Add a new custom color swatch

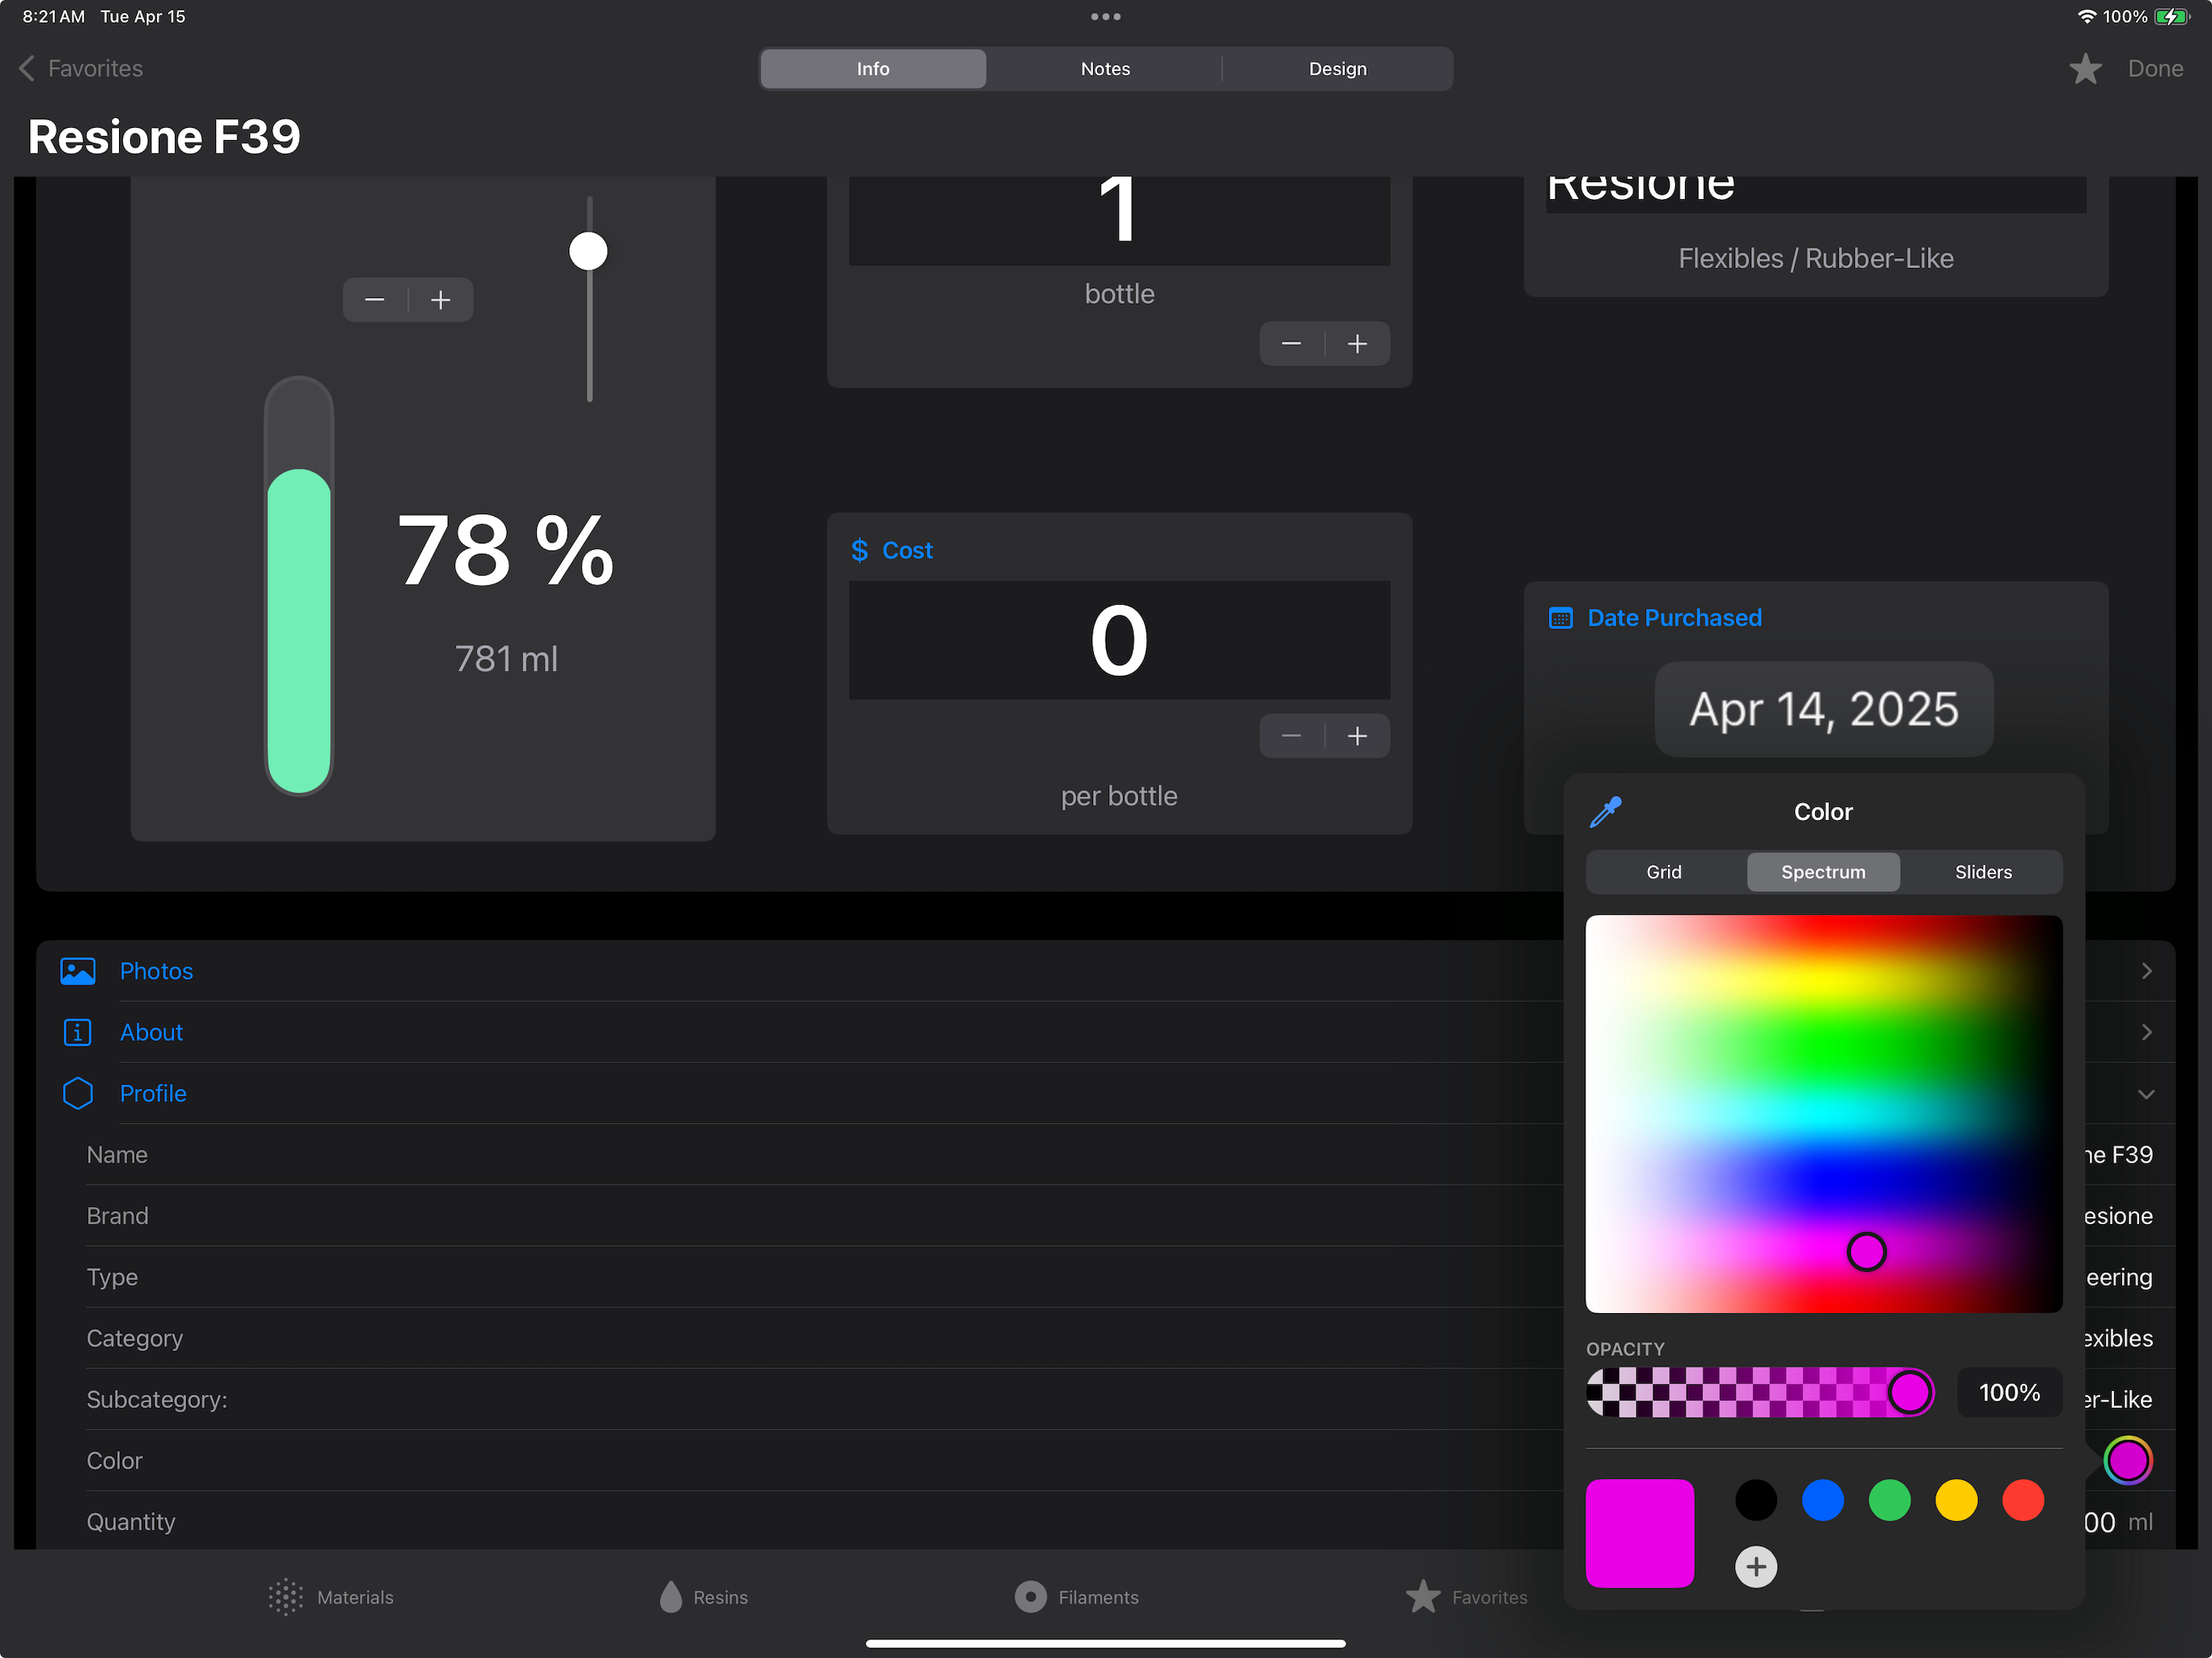pos(1755,1566)
